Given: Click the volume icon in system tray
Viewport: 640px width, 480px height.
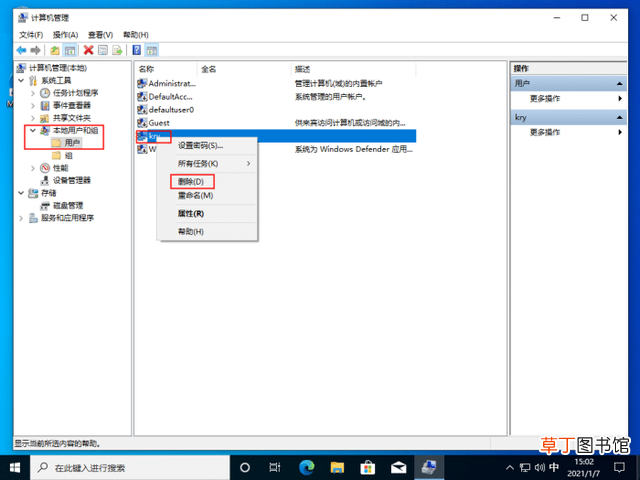Looking at the screenshot, I should 539,467.
